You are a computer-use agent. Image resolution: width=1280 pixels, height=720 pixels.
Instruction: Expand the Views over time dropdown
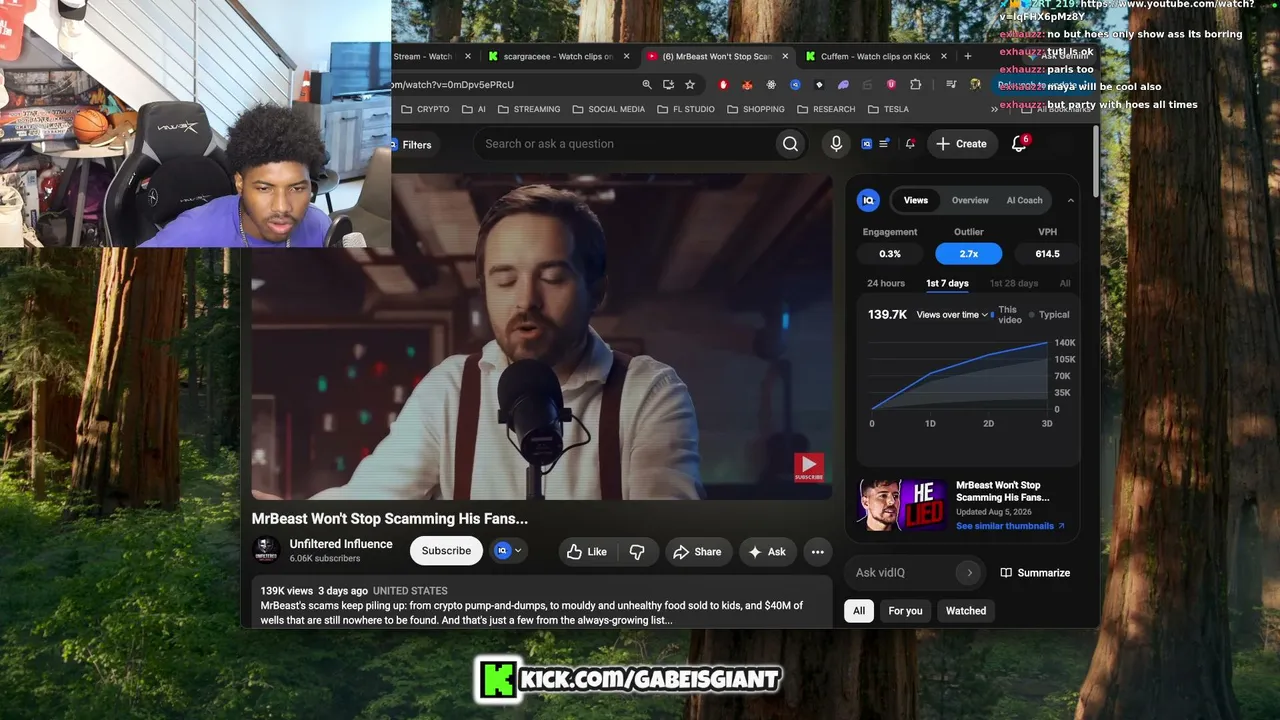(952, 315)
